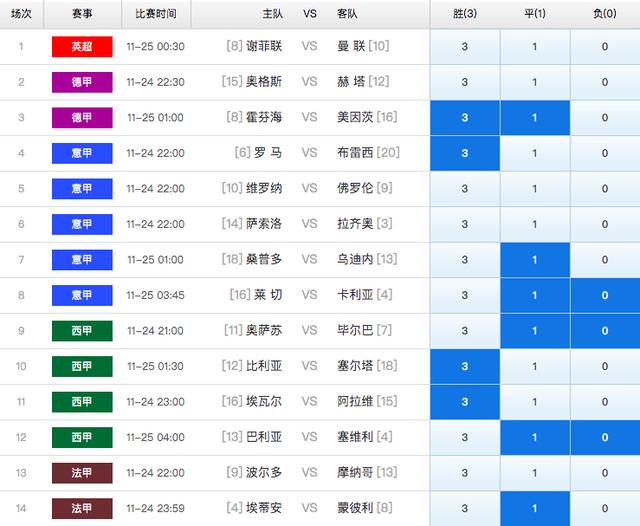Open home team 维罗纳

(264, 188)
